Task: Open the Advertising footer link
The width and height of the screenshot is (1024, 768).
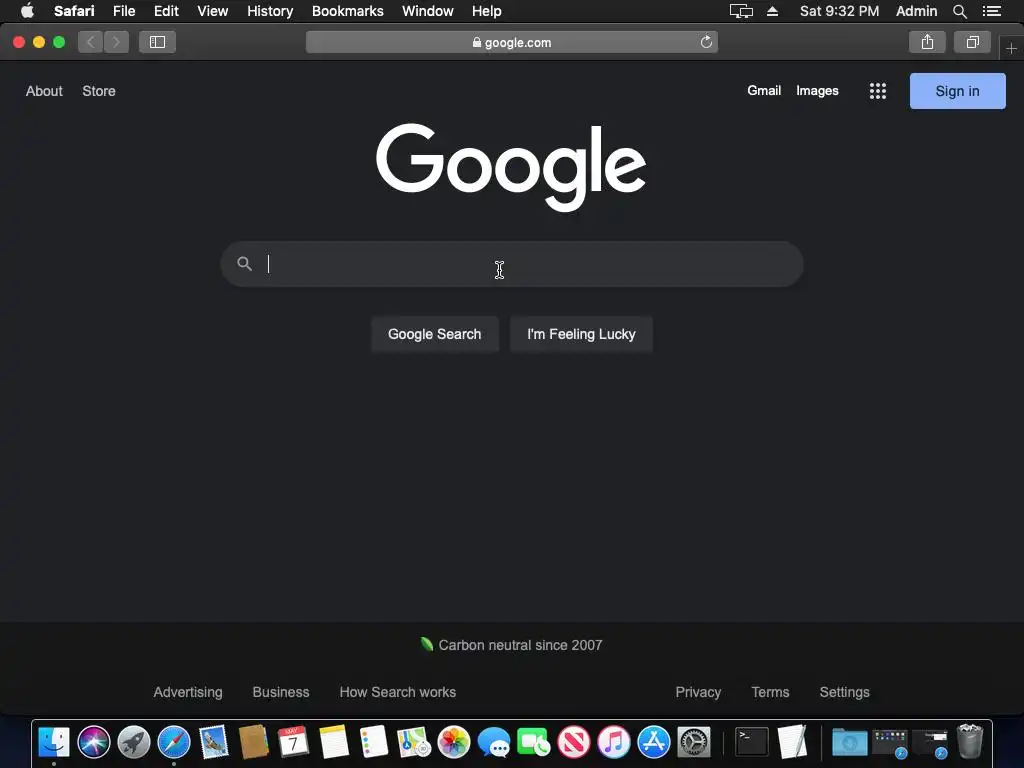Action: 188,692
